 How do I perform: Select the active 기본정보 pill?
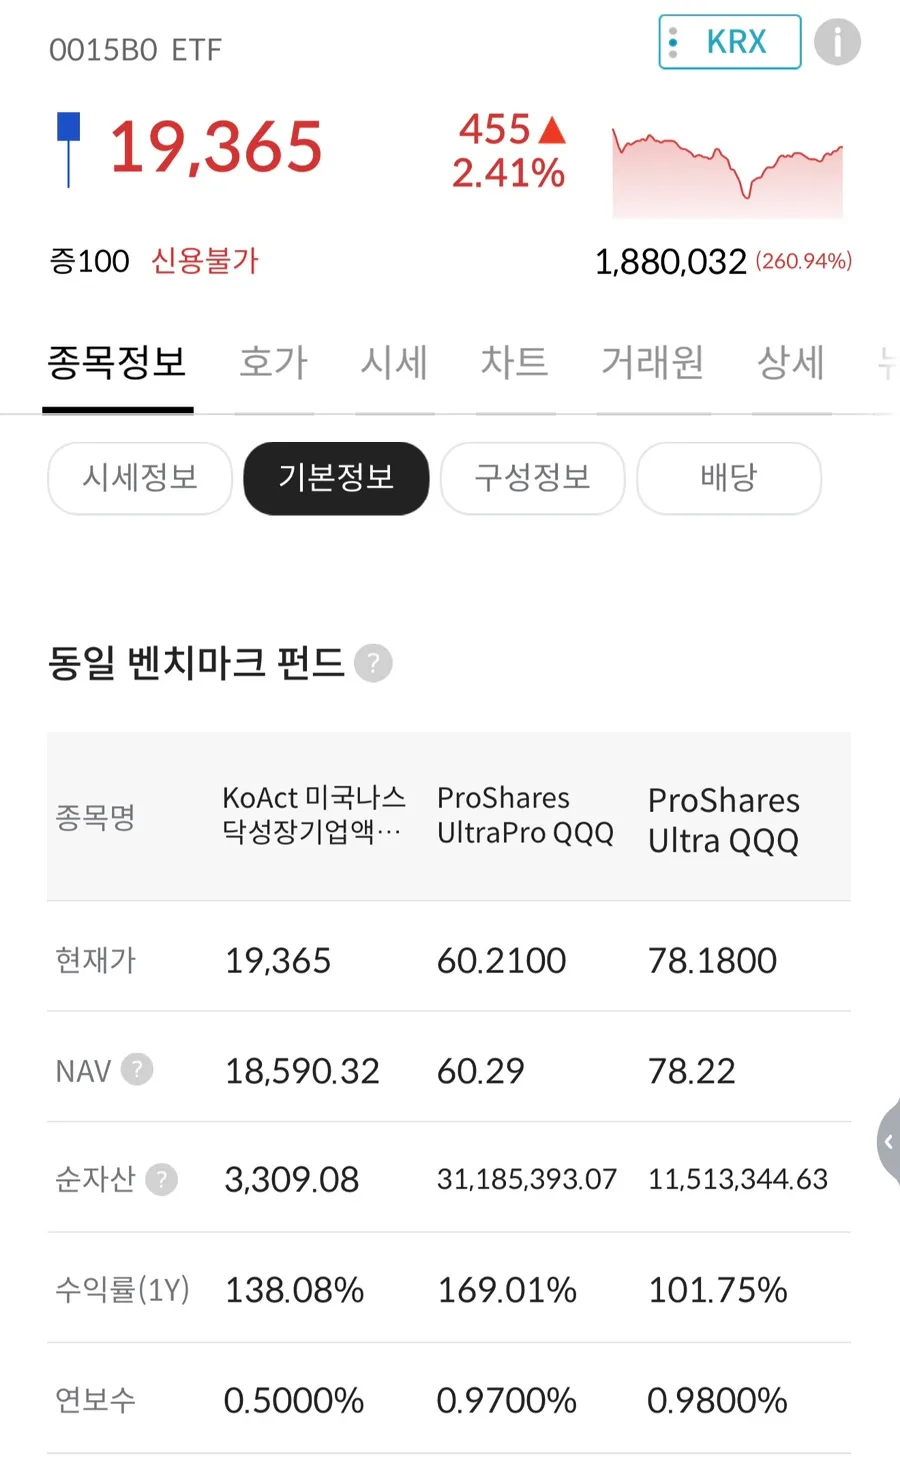pyautogui.click(x=336, y=478)
